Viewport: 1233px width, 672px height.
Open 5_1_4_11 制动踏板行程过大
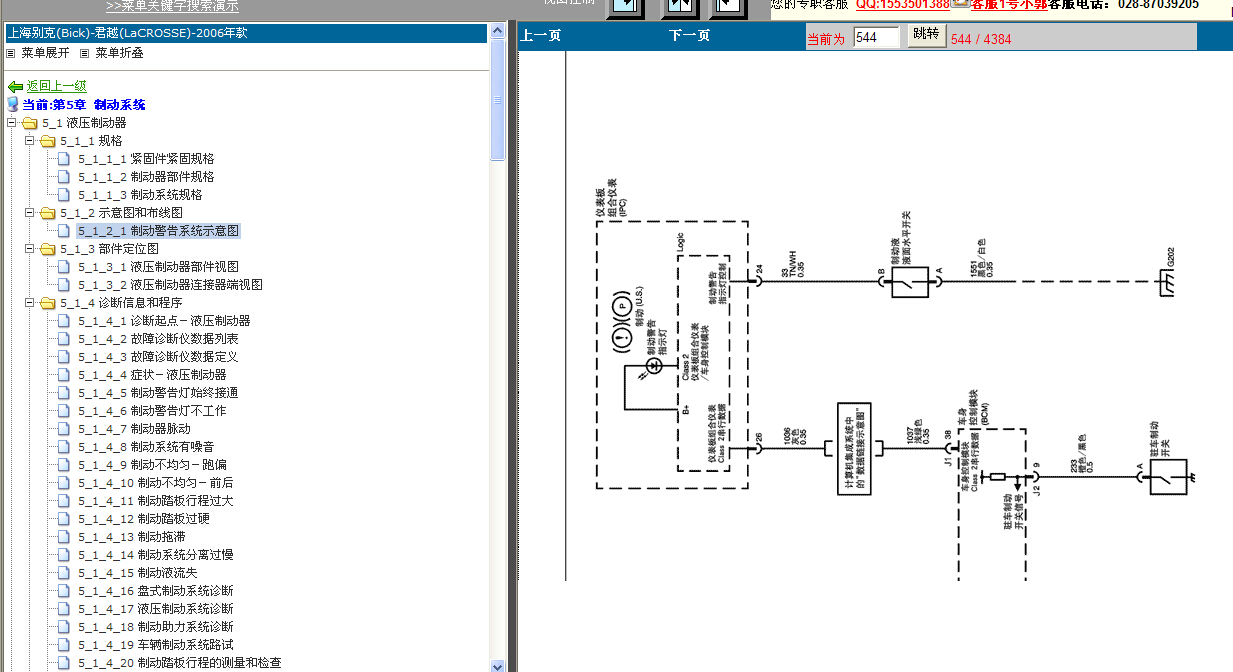[156, 501]
